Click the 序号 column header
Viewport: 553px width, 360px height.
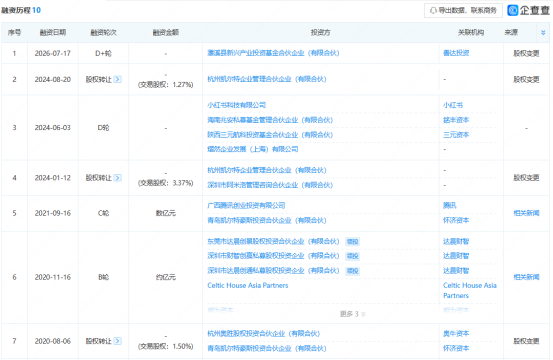pos(14,32)
